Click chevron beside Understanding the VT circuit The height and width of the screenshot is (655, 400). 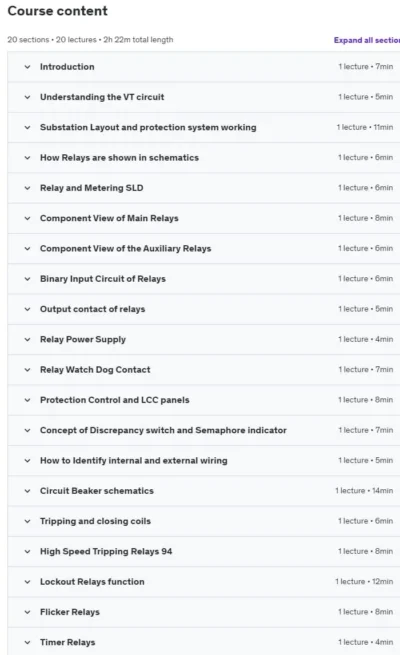(27, 97)
